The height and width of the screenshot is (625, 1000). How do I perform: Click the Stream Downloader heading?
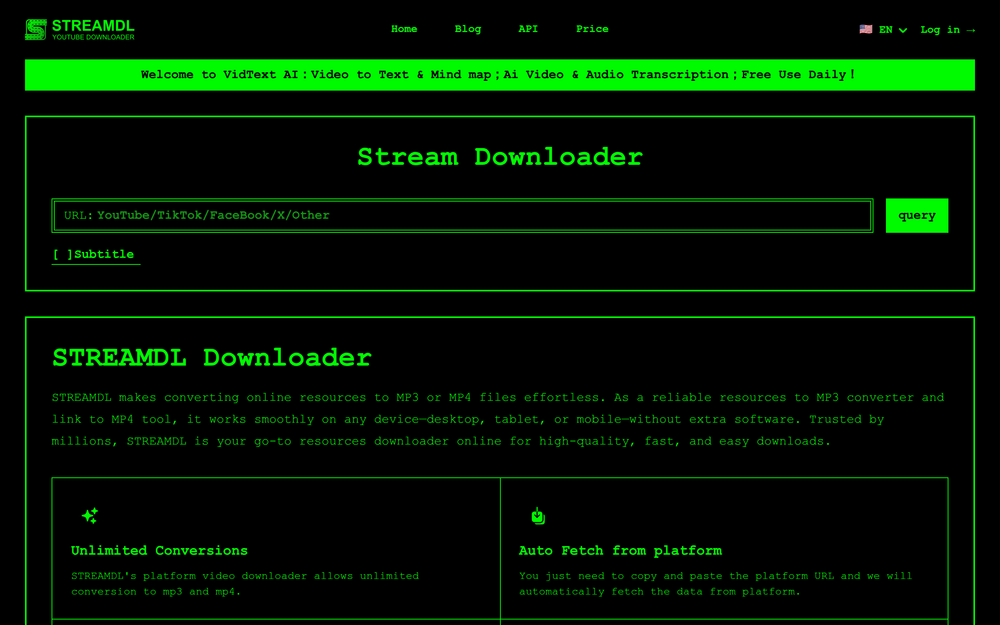click(x=500, y=157)
